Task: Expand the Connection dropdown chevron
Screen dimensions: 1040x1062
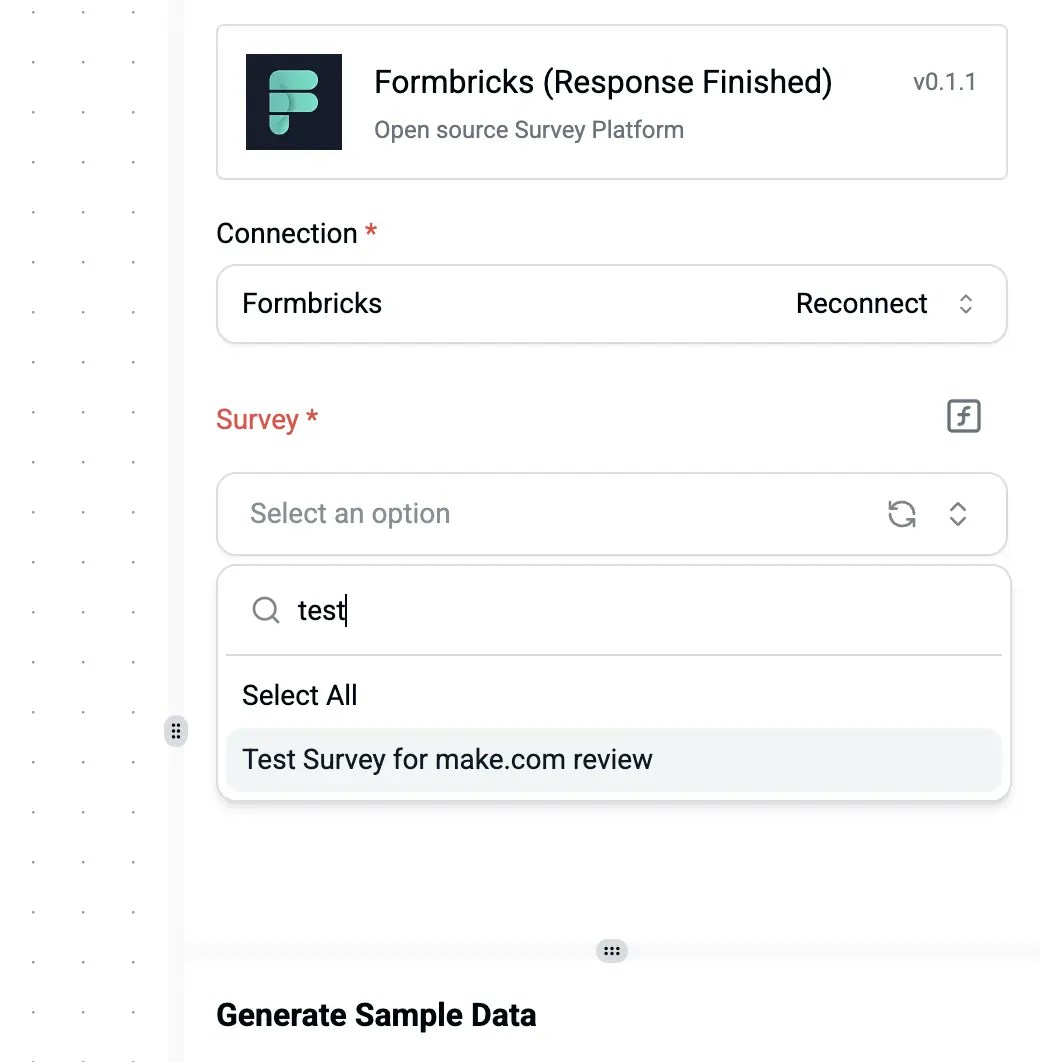Action: click(966, 303)
